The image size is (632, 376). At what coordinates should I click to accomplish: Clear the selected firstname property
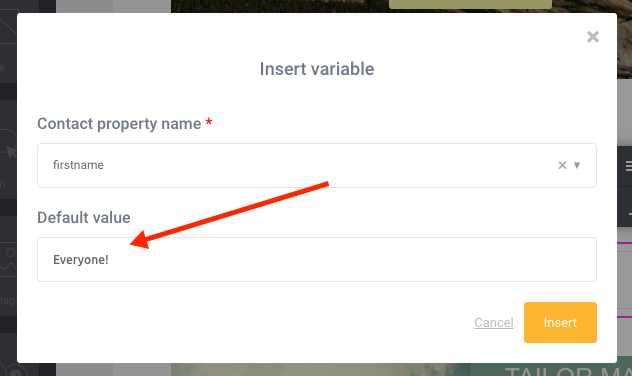pos(562,165)
